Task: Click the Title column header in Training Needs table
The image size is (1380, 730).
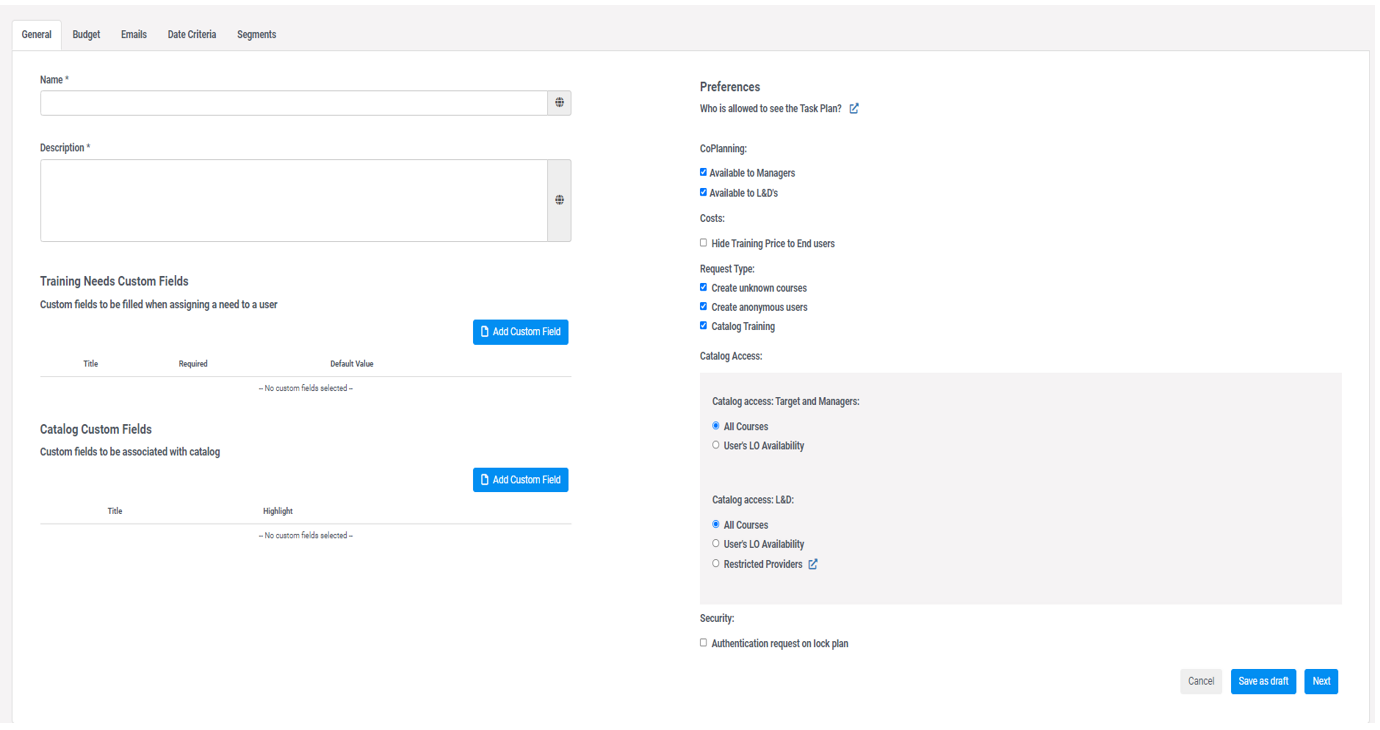Action: 91,364
